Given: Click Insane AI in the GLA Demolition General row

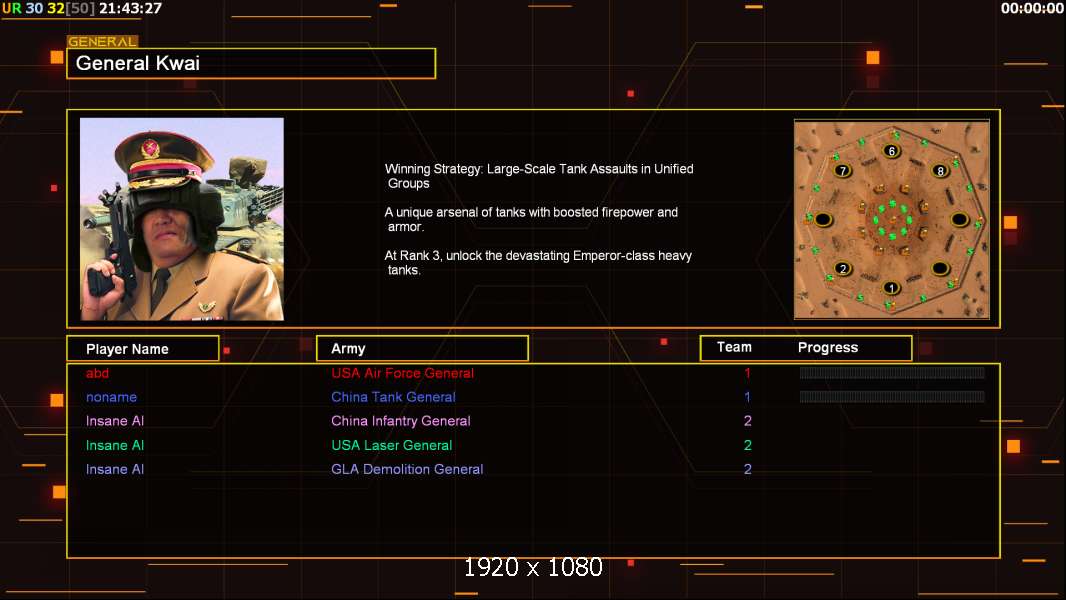Looking at the screenshot, I should (x=115, y=469).
